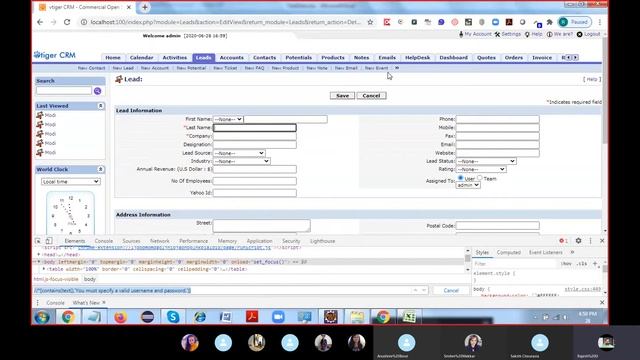This screenshot has height=360, width=640.
Task: Show more quick-create links with » icon
Action: (x=397, y=68)
